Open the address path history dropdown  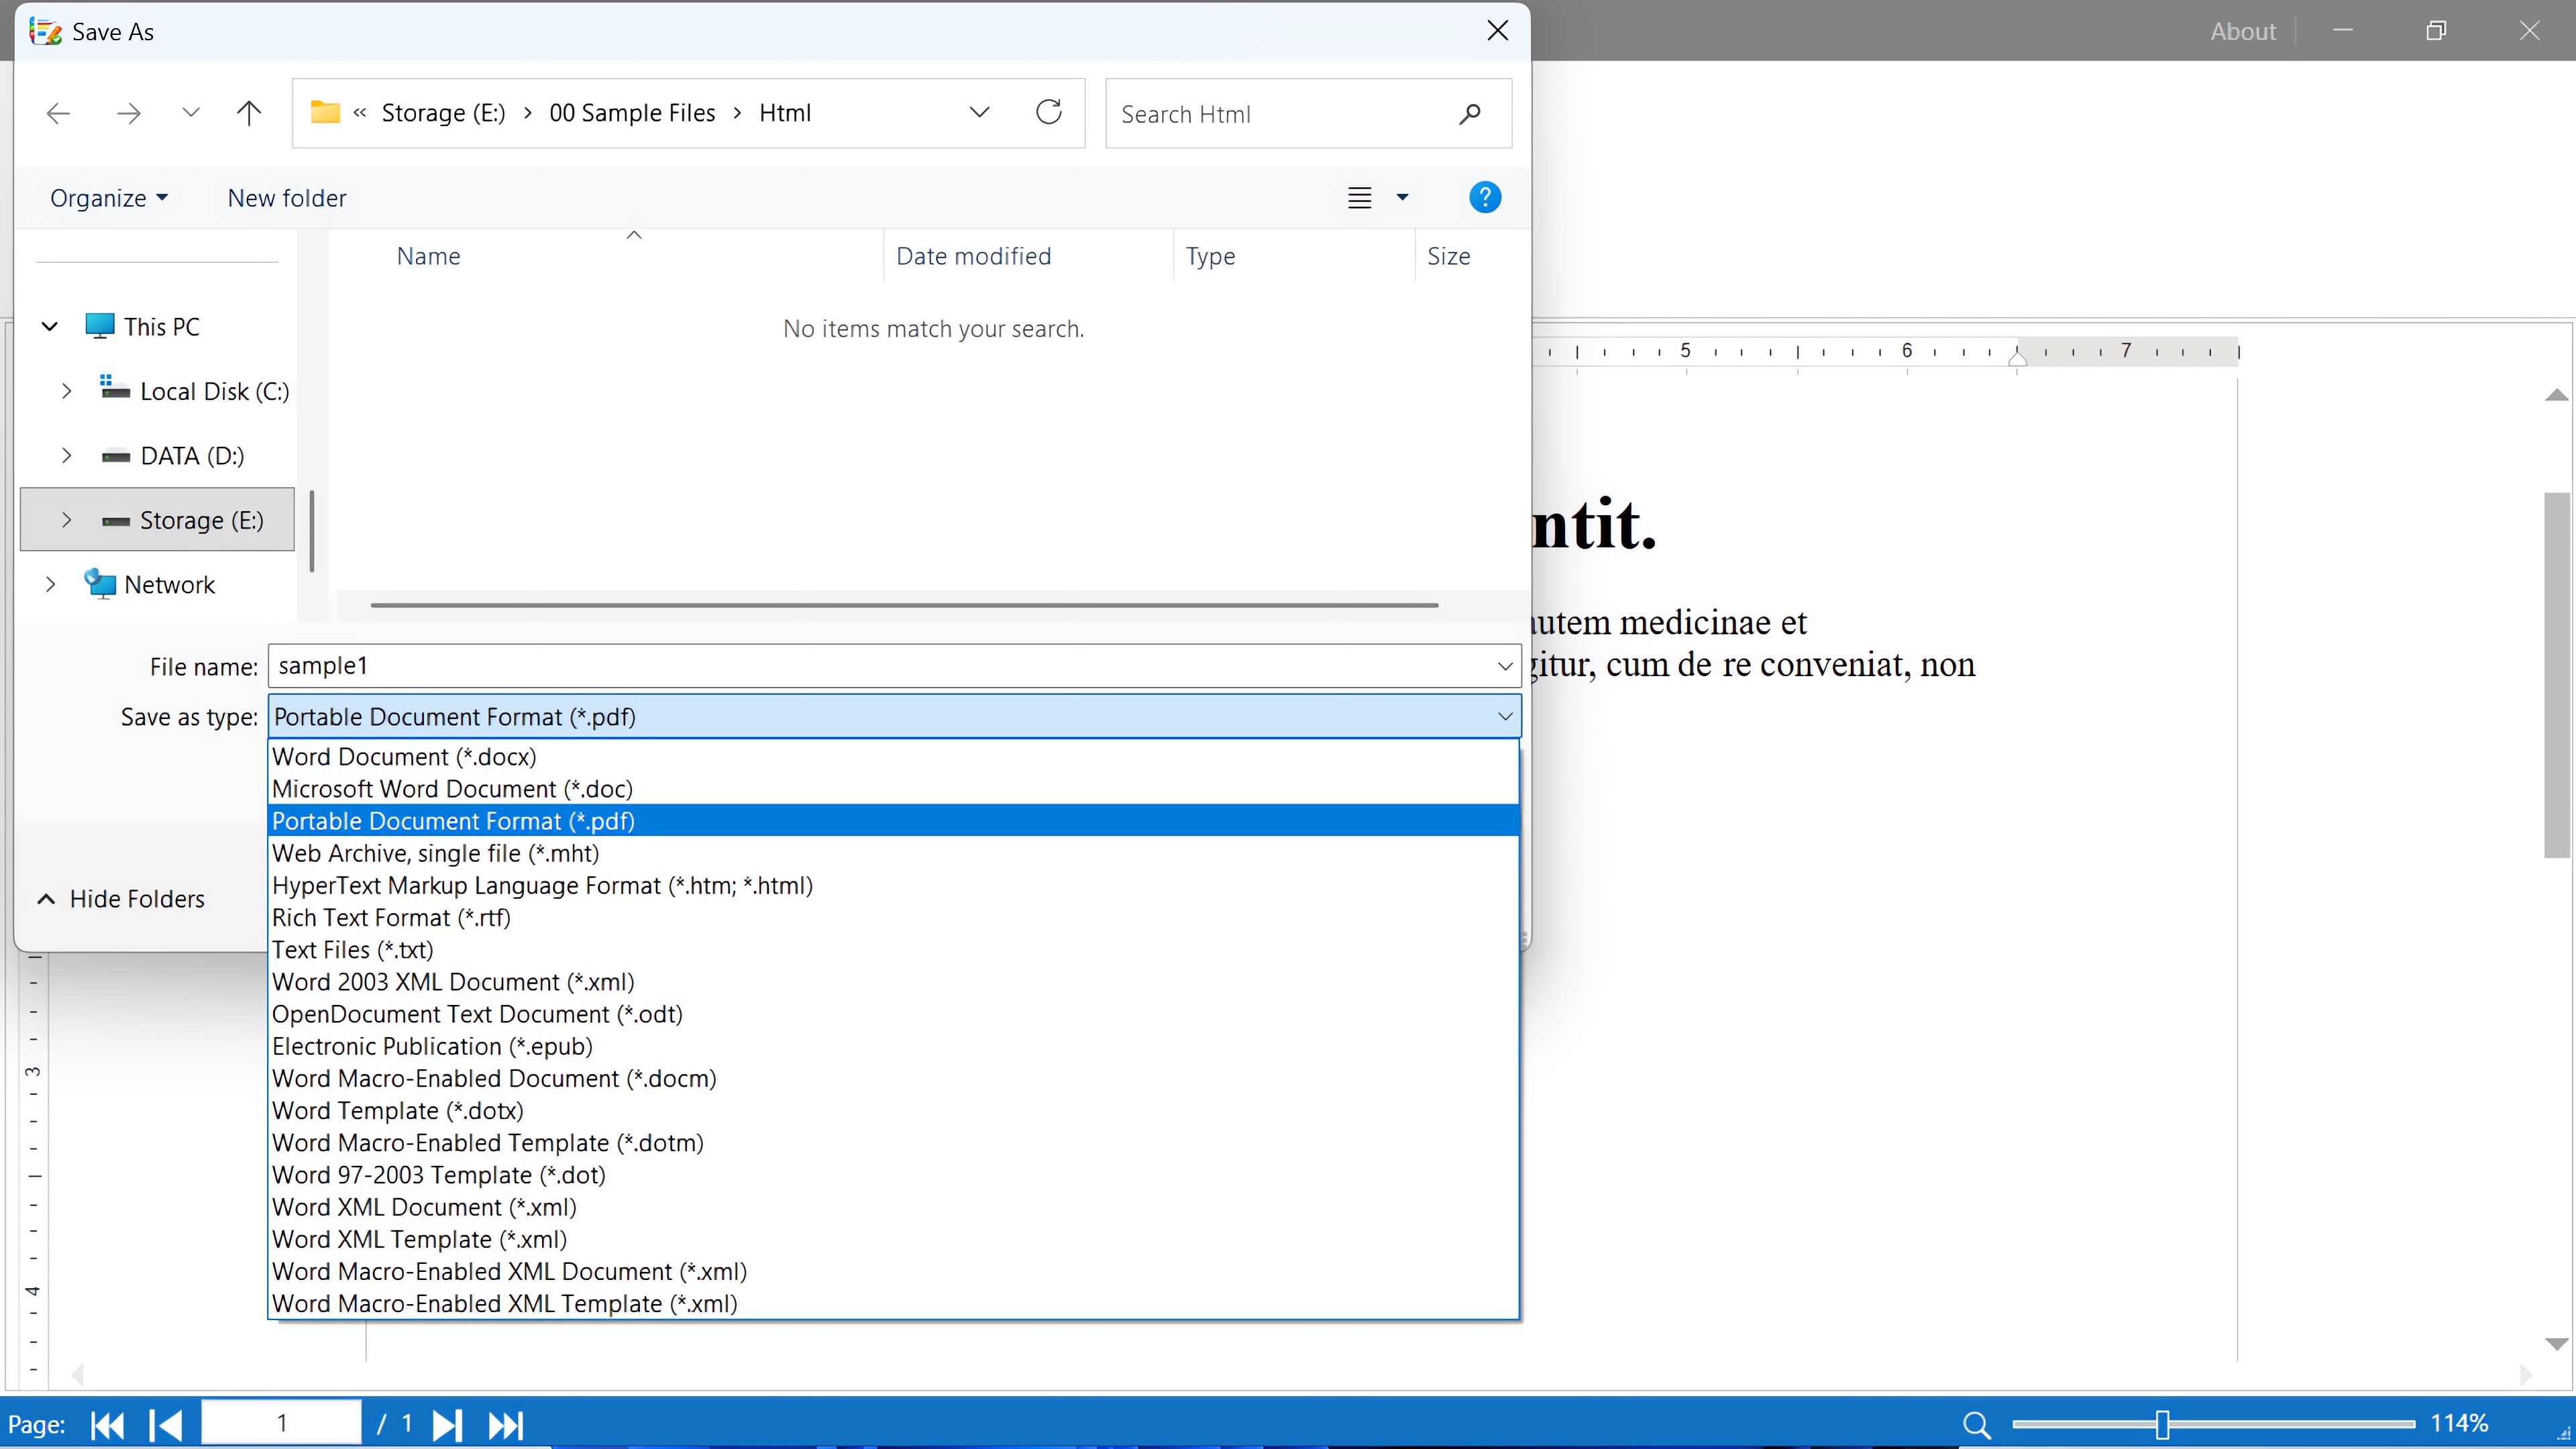pyautogui.click(x=979, y=112)
